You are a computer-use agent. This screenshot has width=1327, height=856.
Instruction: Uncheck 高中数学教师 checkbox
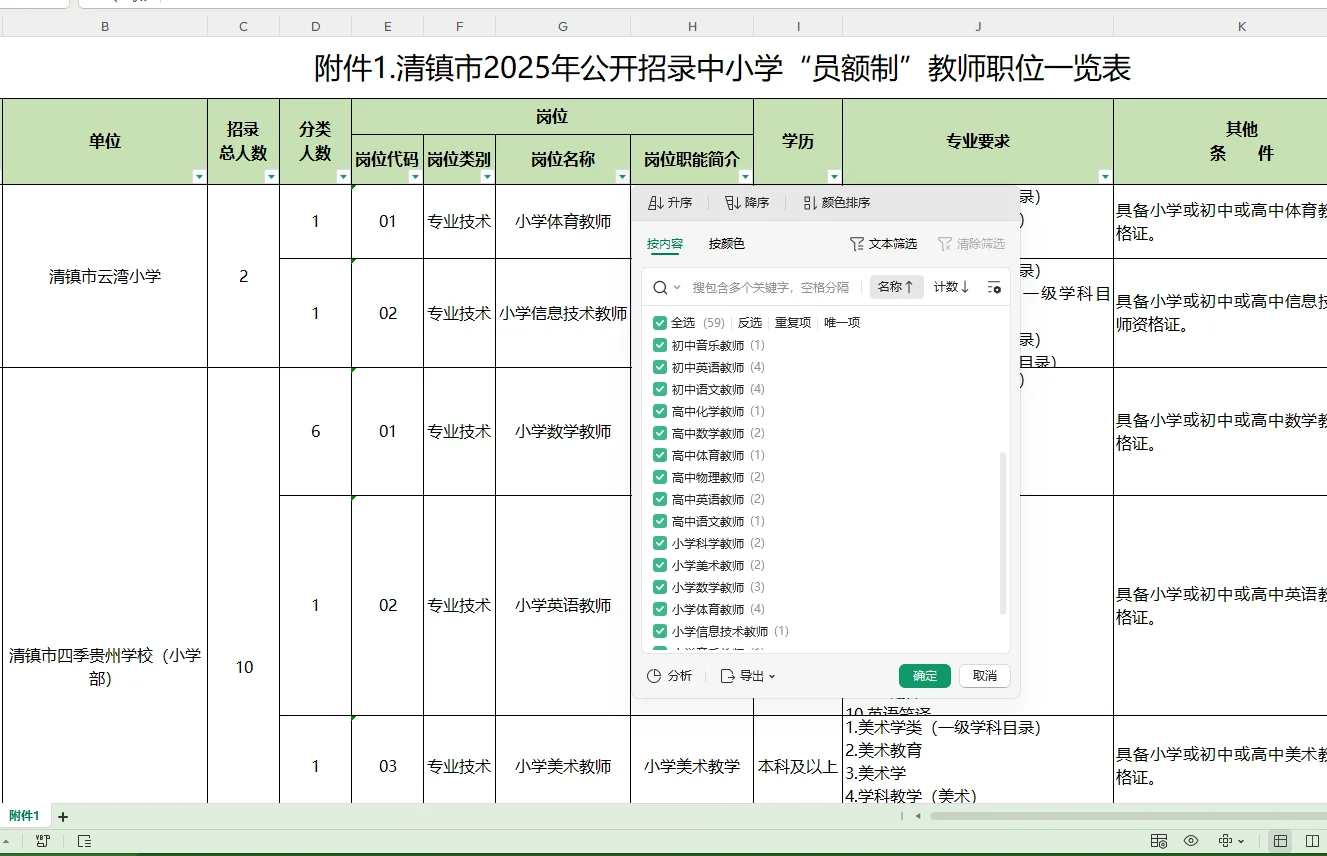coord(660,433)
